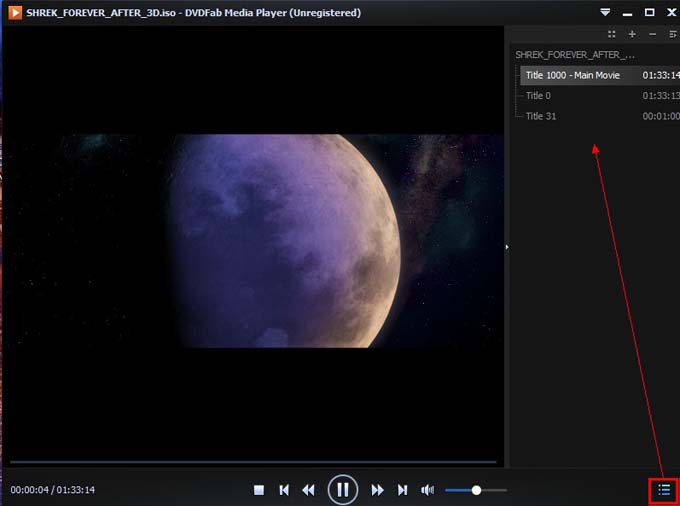Select Title 31 in the playlist
The width and height of the screenshot is (680, 506).
coord(600,116)
